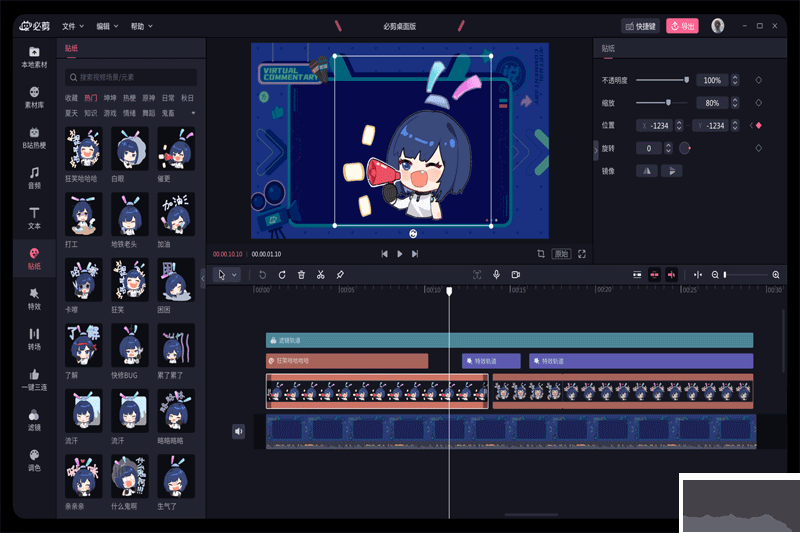Mirror the sticker vertically

click(671, 171)
